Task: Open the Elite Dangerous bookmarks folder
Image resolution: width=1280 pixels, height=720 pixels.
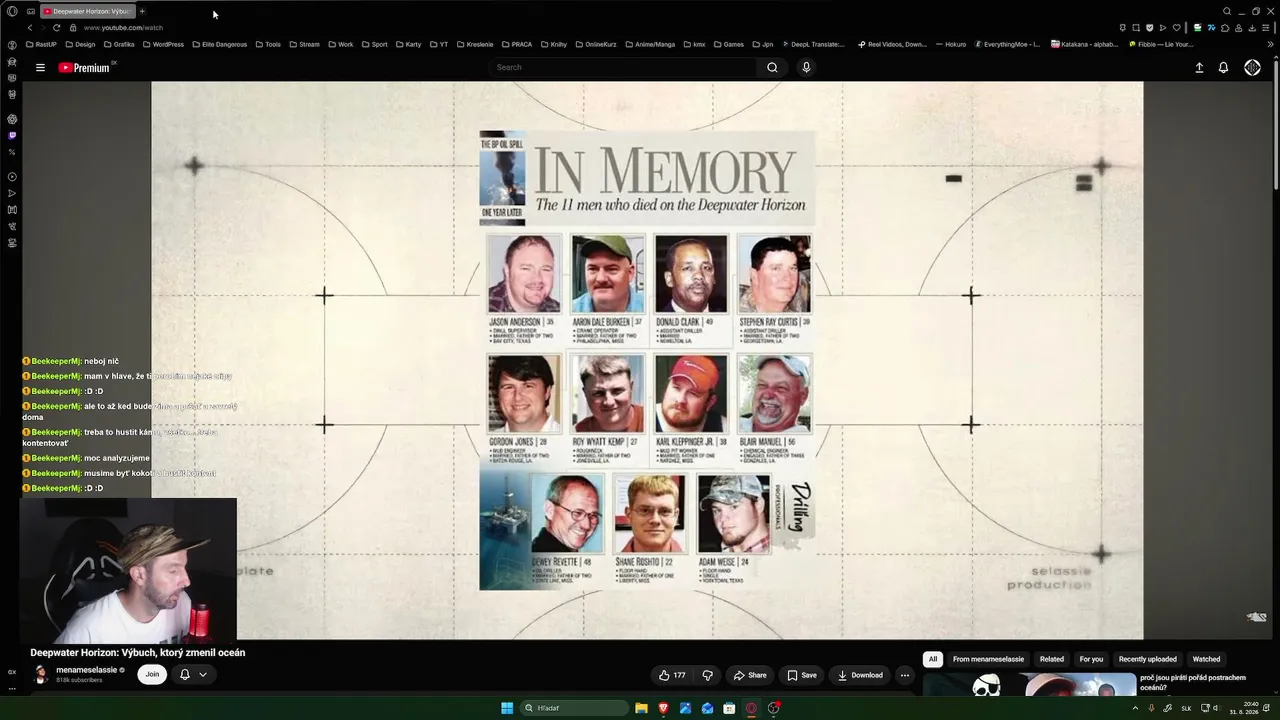Action: [x=219, y=44]
